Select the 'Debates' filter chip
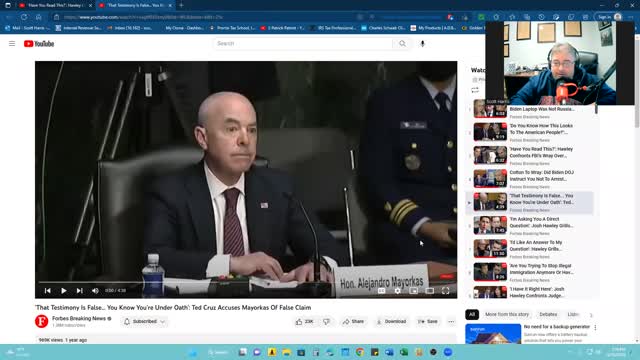640x360 pixels. click(548, 314)
